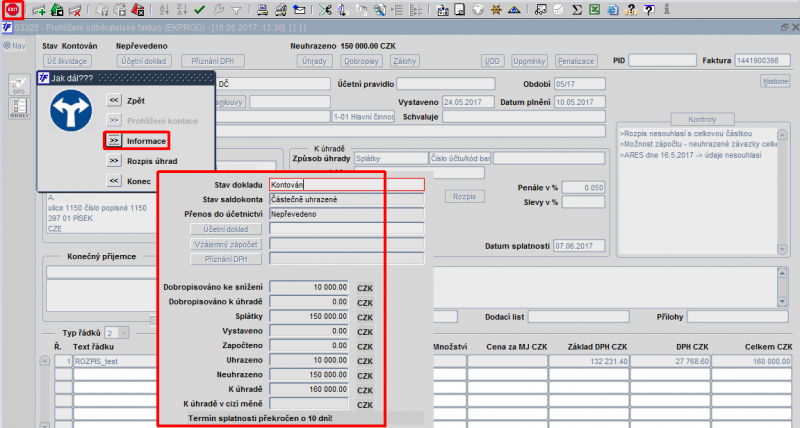The width and height of the screenshot is (800, 428).
Task: Click the Stav dokladu field showing Kontován
Action: (346, 185)
